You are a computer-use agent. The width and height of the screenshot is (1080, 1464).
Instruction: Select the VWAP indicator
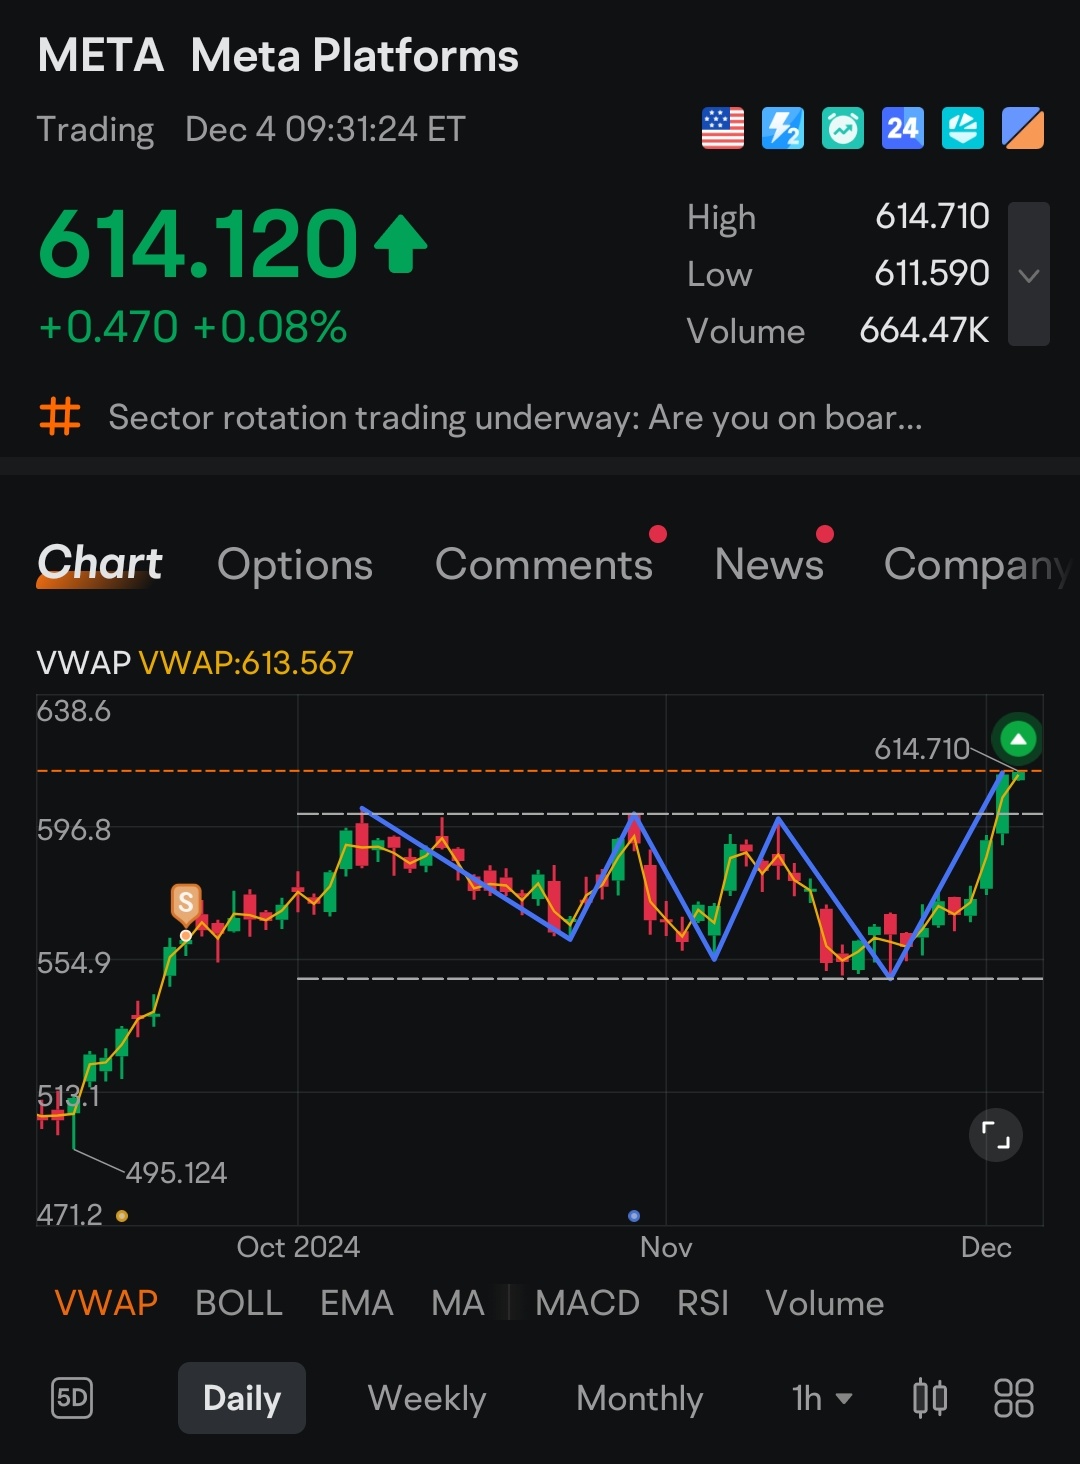click(106, 1303)
